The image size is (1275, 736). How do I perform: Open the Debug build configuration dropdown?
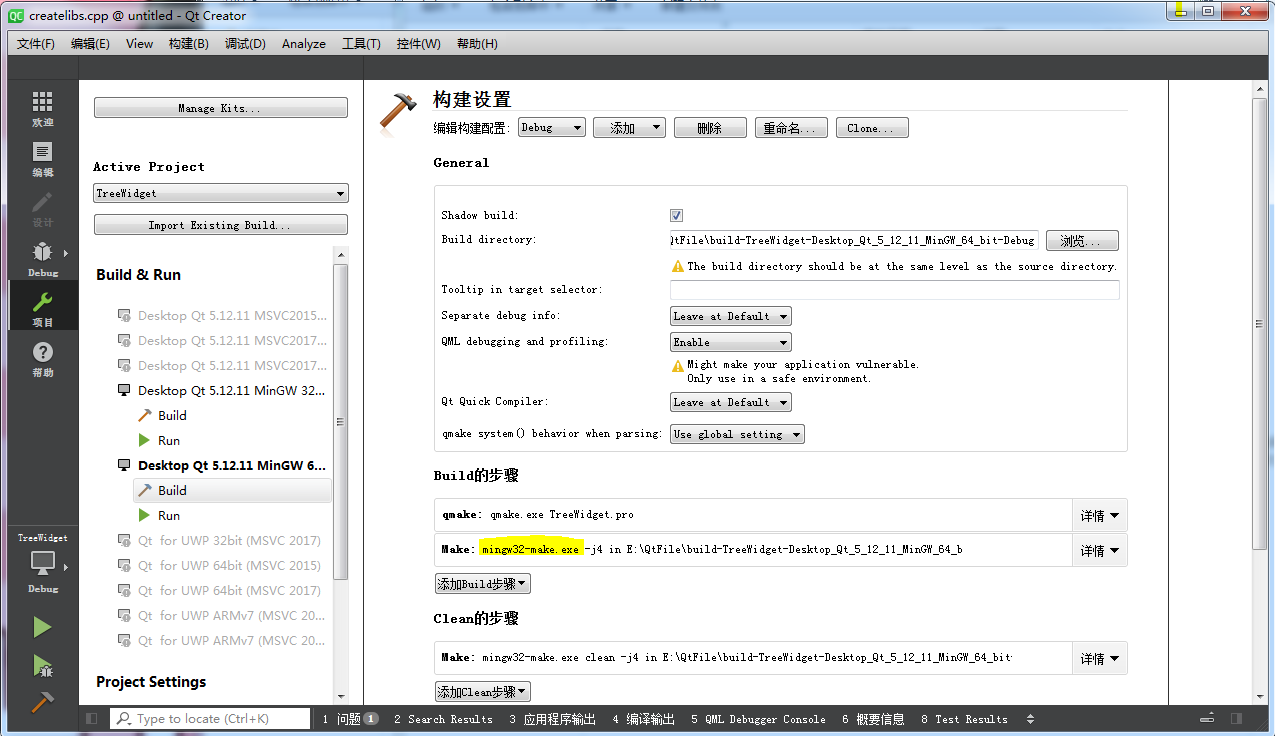(x=552, y=128)
